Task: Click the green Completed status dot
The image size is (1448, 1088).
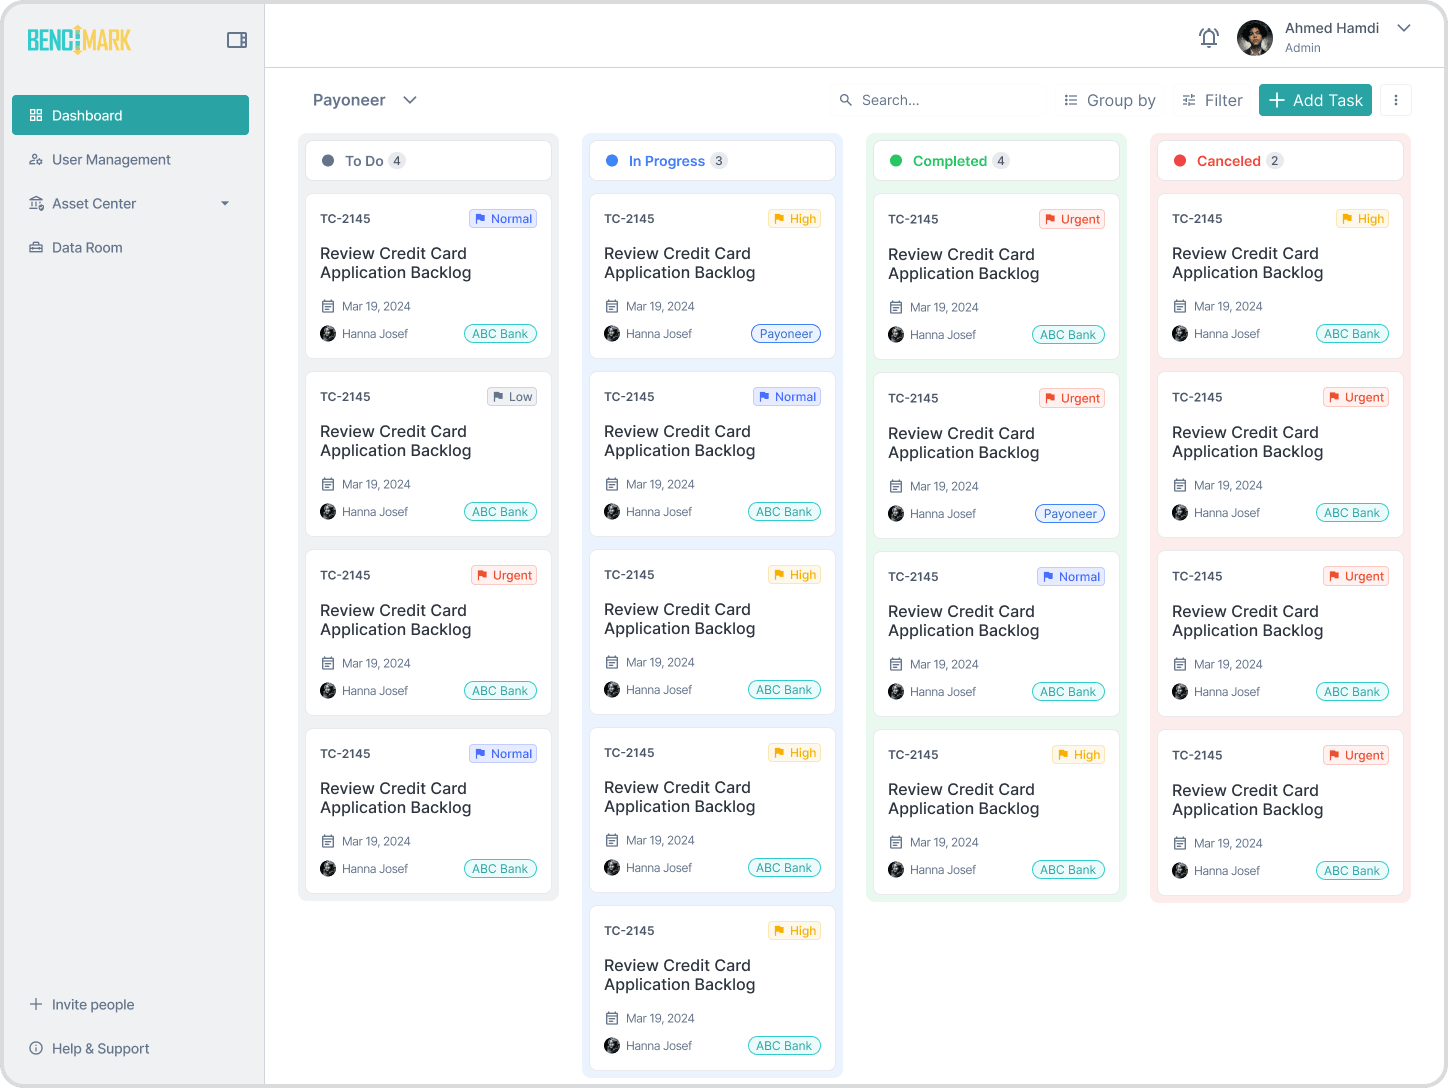Action: [896, 161]
